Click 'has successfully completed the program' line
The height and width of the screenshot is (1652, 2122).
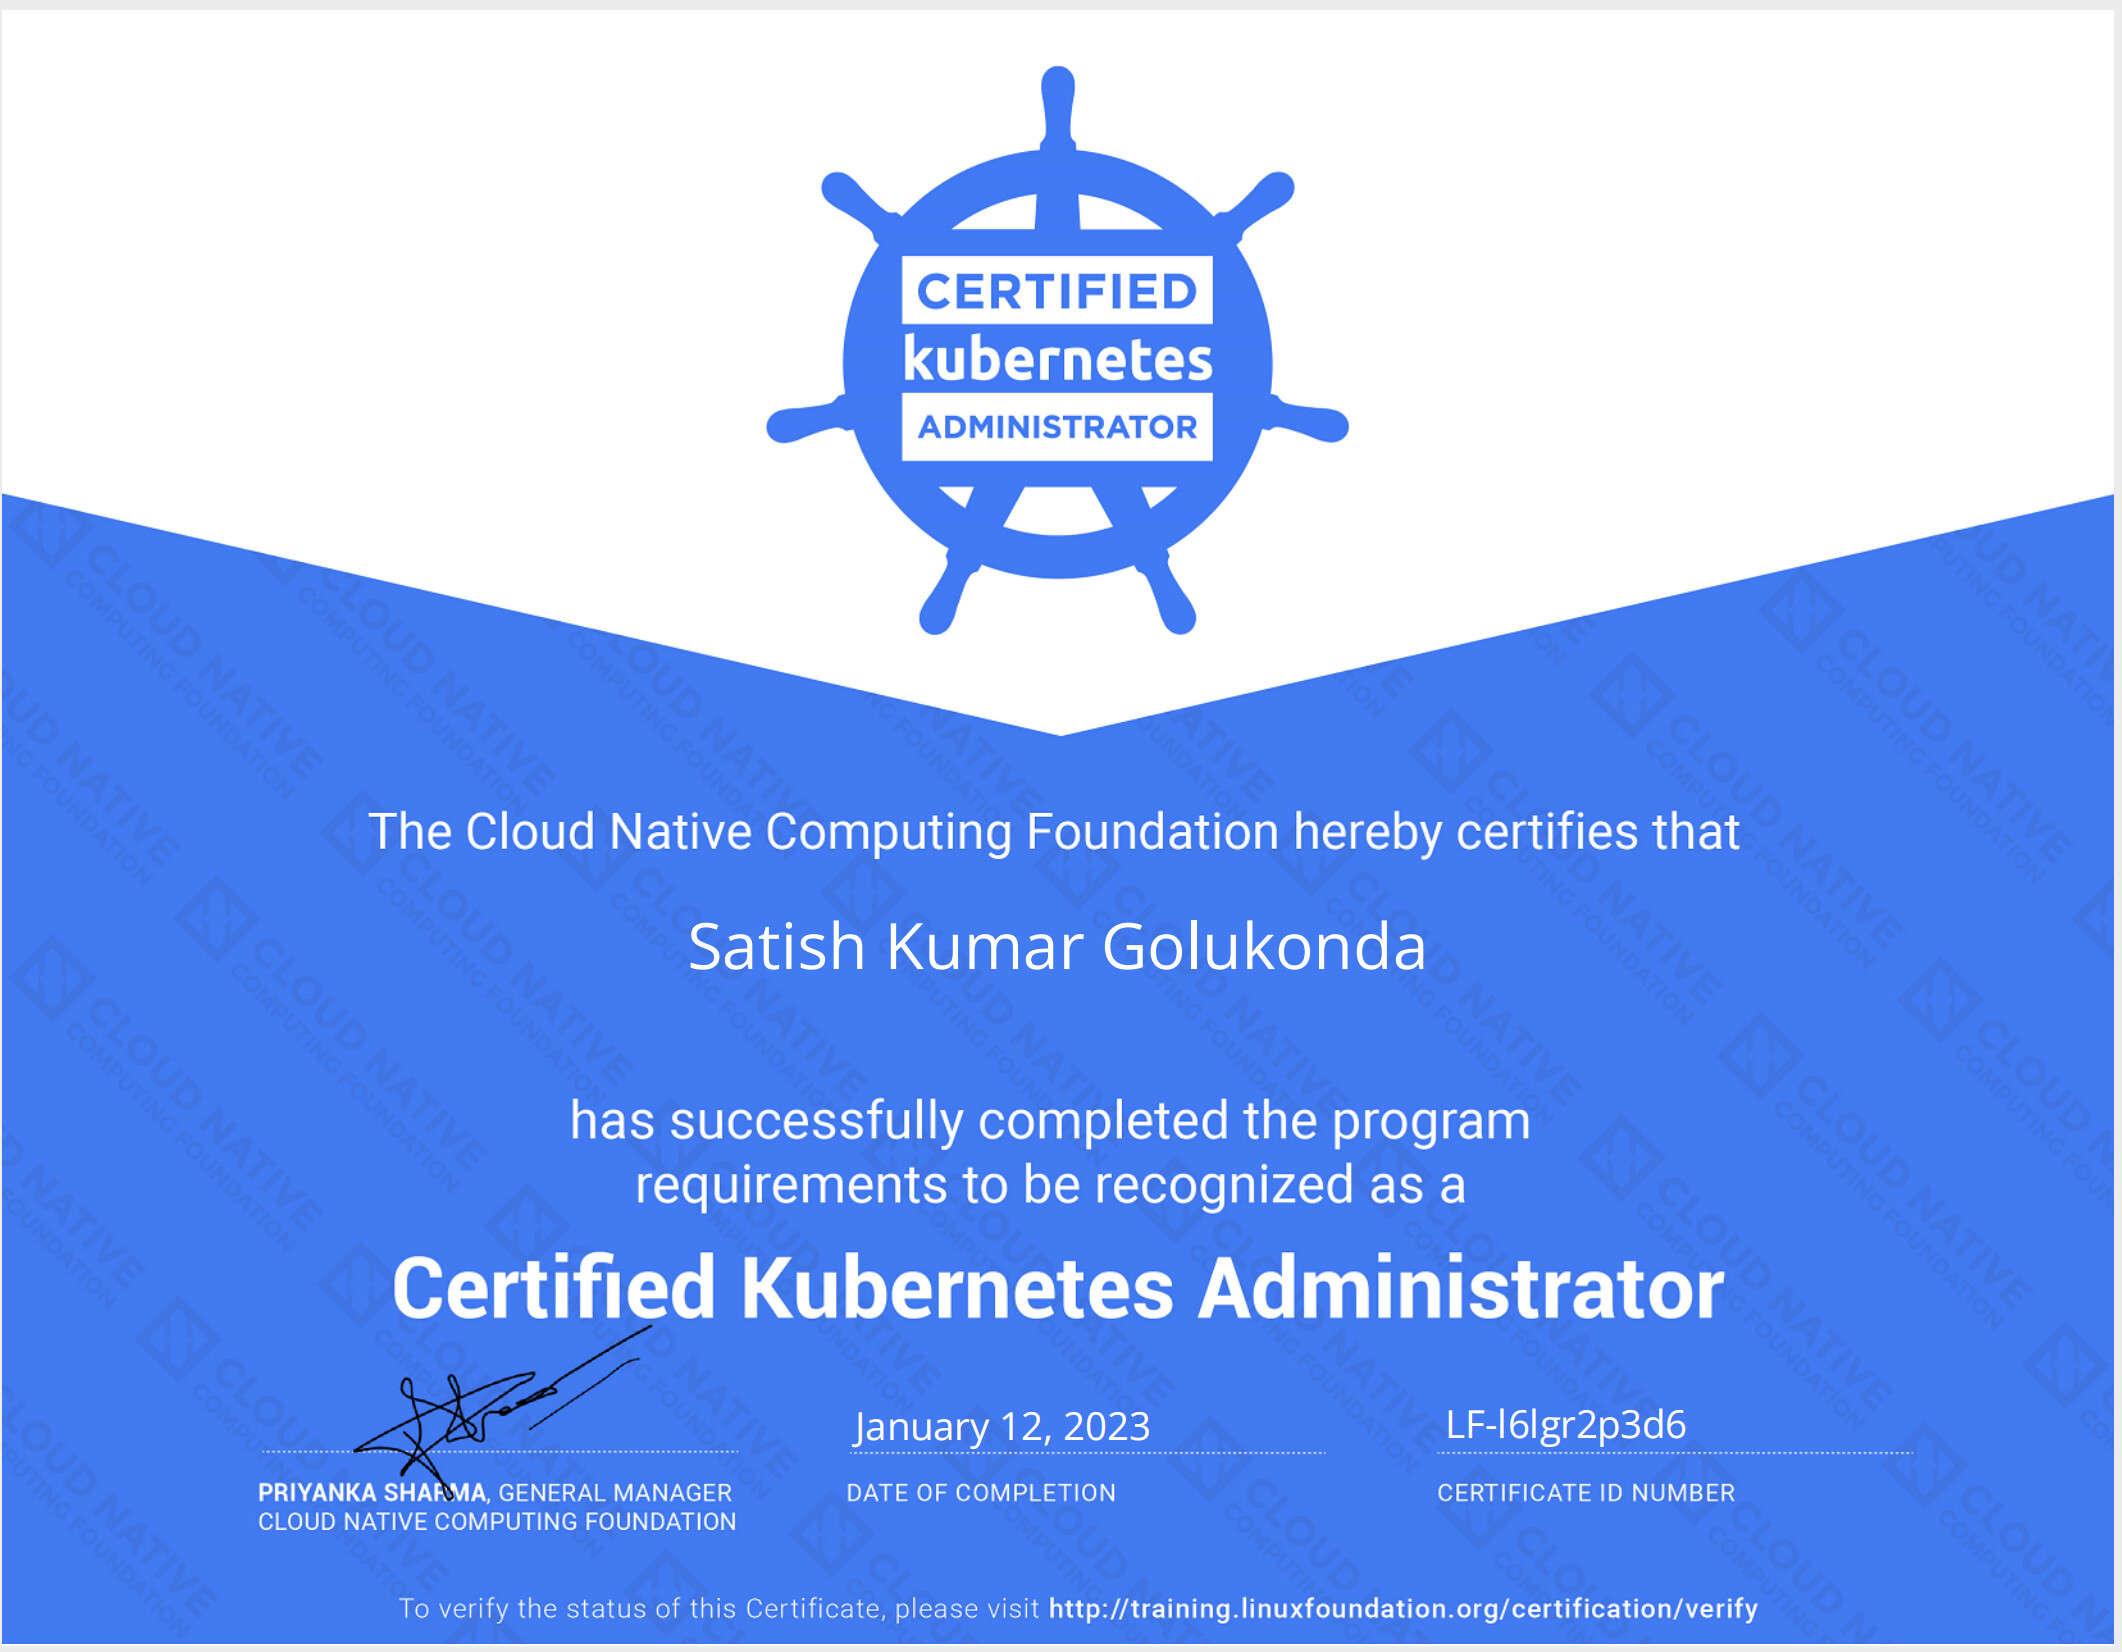tap(1049, 1121)
